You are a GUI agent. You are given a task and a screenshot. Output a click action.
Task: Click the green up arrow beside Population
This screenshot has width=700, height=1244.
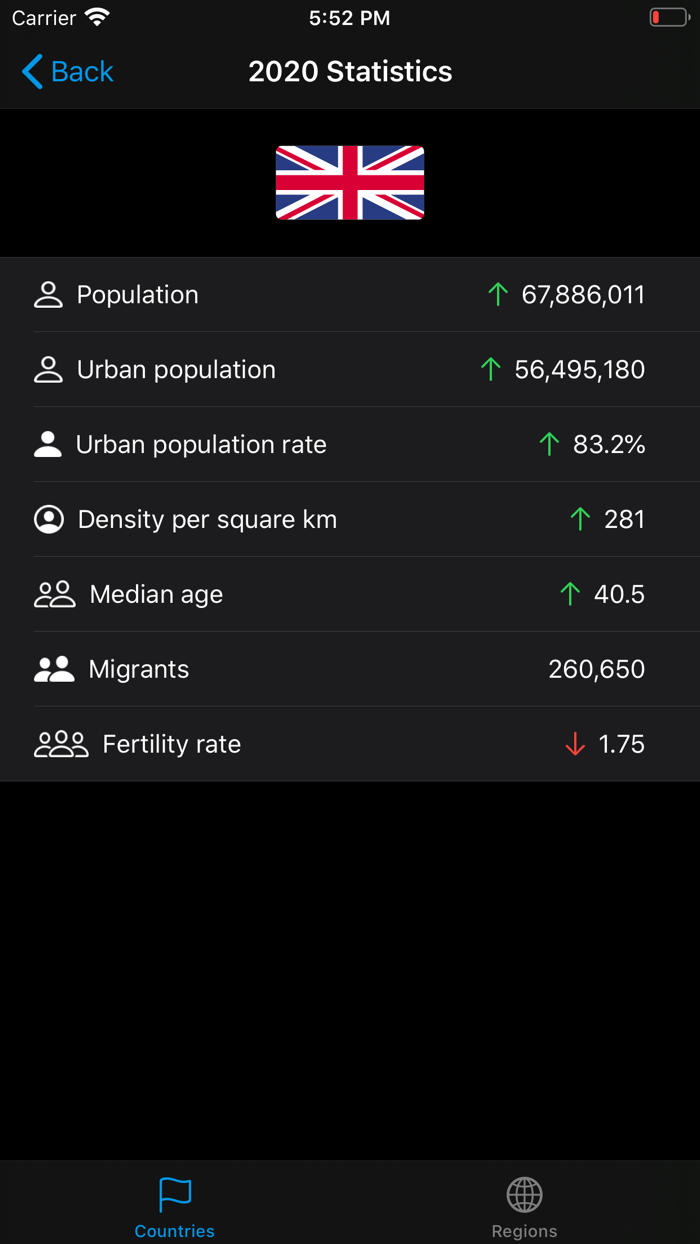(x=497, y=294)
